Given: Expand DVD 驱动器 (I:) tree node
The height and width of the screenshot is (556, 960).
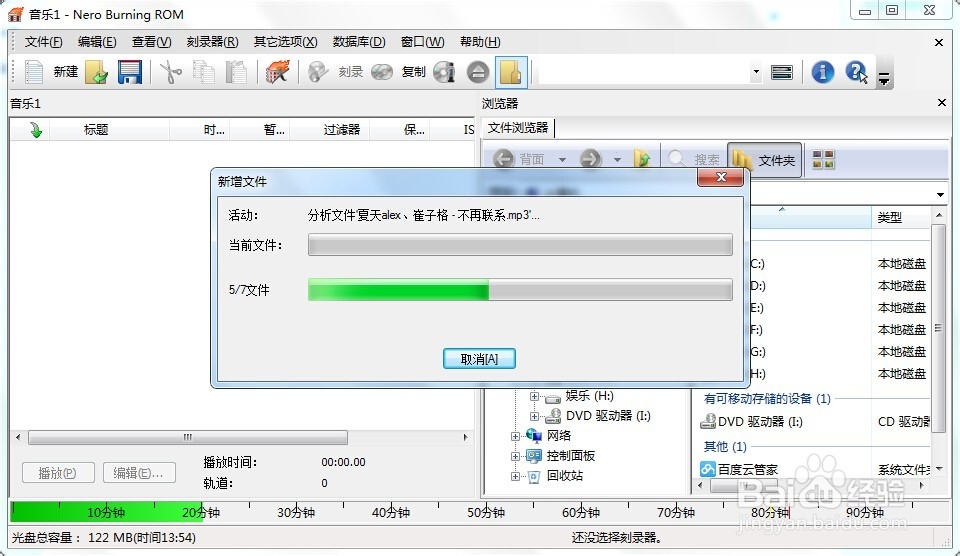Looking at the screenshot, I should coord(534,416).
